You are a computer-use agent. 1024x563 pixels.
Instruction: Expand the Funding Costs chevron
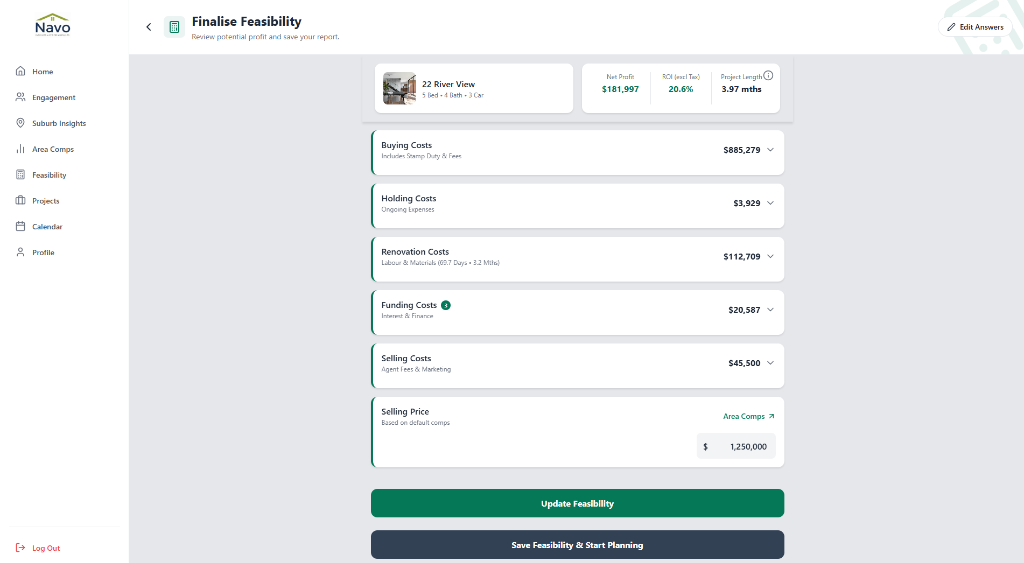point(770,310)
